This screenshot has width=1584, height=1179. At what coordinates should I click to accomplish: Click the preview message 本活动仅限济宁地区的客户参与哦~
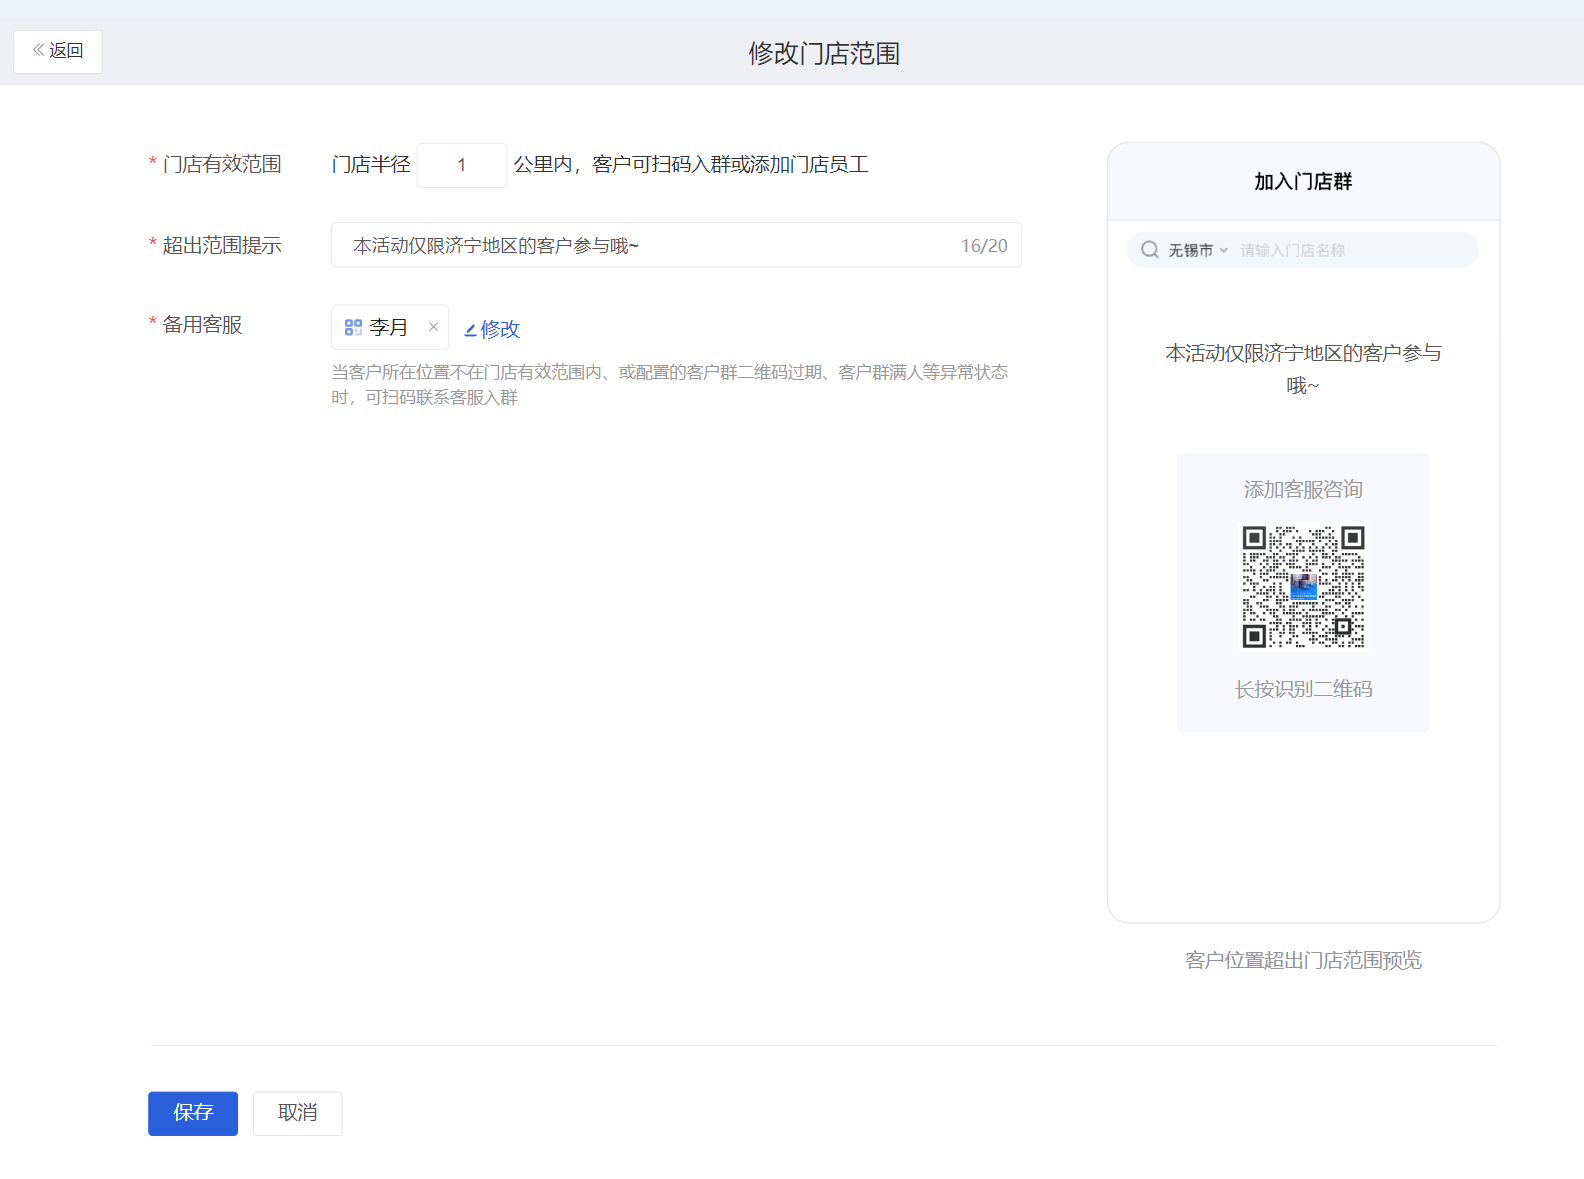click(1303, 369)
